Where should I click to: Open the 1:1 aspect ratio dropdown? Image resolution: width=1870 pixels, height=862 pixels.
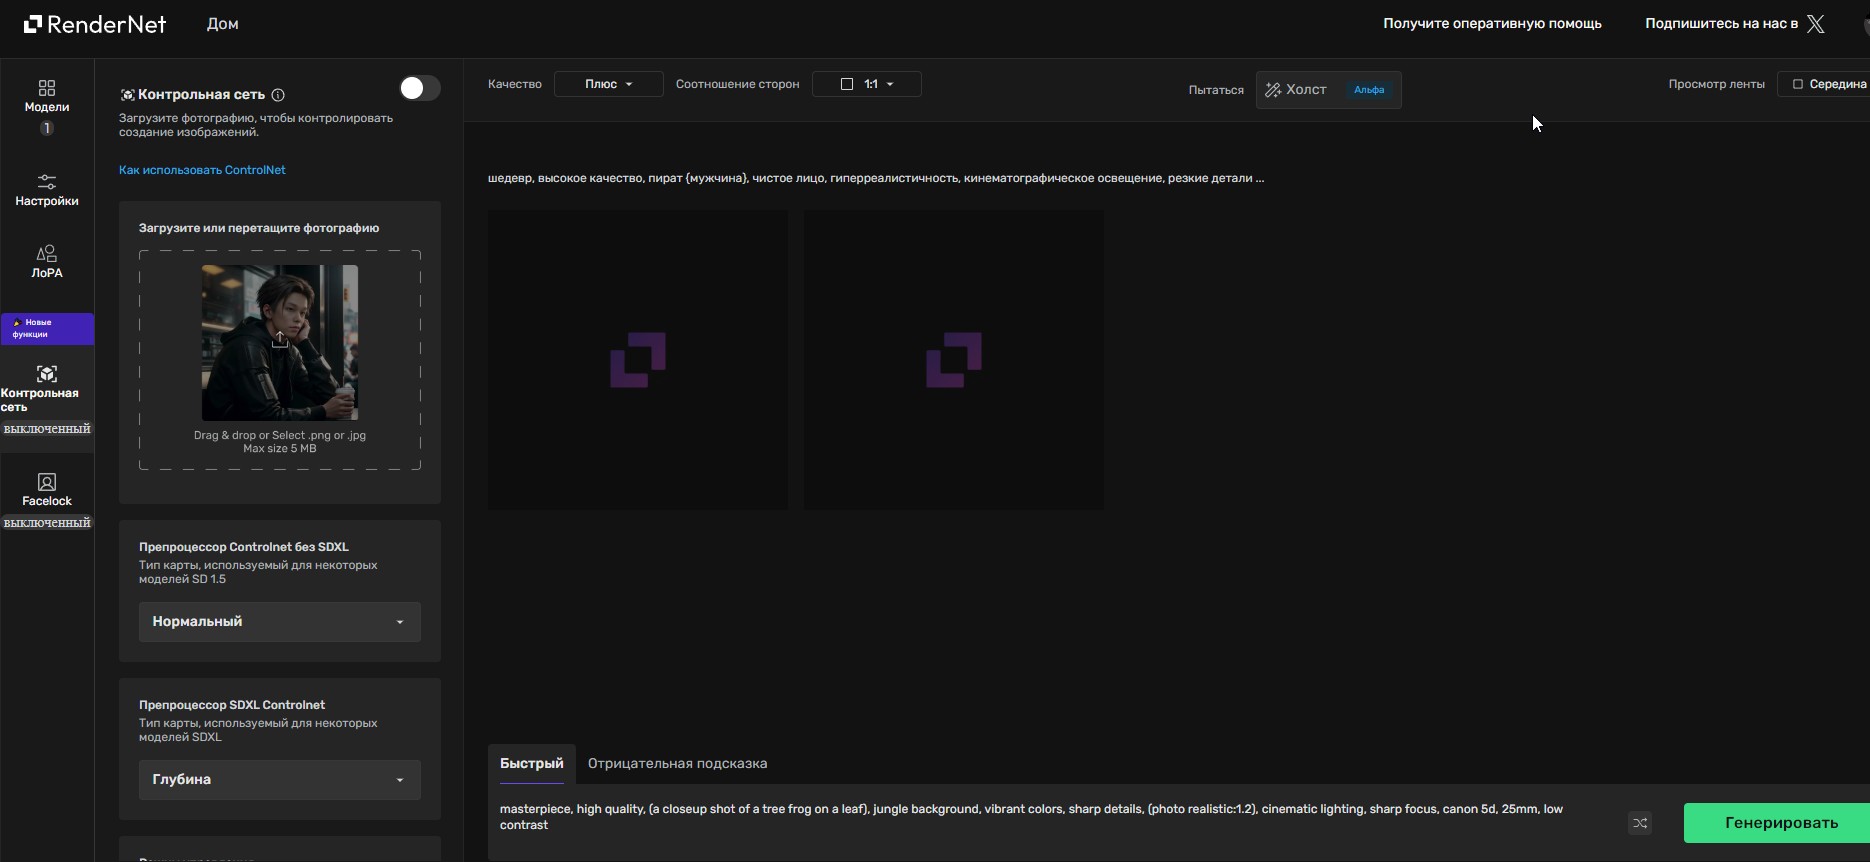(866, 84)
